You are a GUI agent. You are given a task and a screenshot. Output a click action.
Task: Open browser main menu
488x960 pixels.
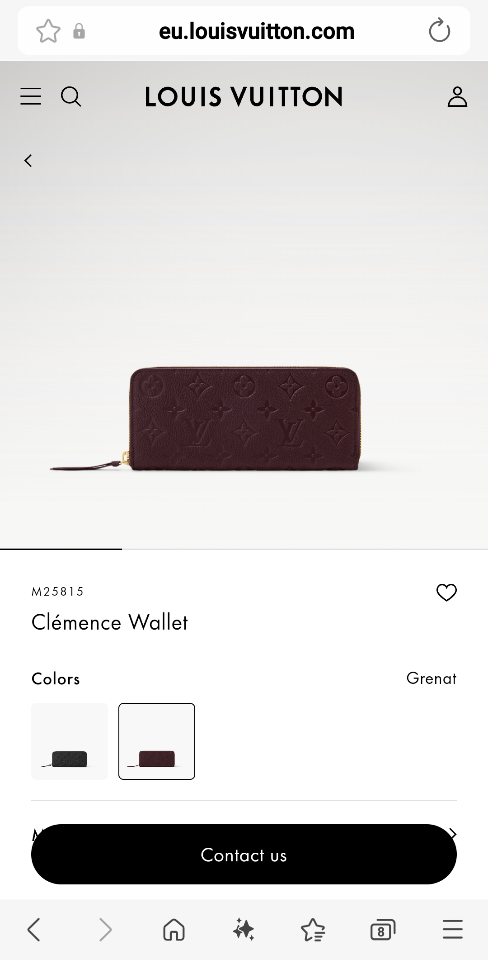pos(453,930)
